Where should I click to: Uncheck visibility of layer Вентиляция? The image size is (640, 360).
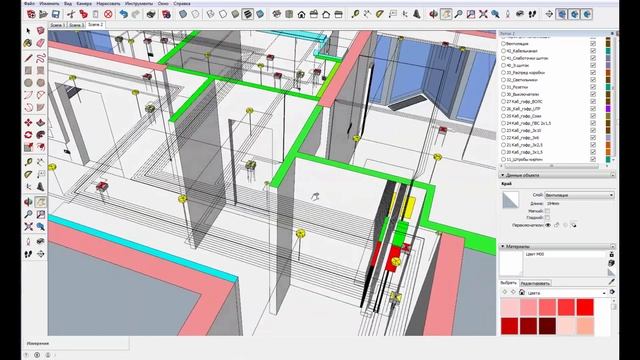click(593, 43)
